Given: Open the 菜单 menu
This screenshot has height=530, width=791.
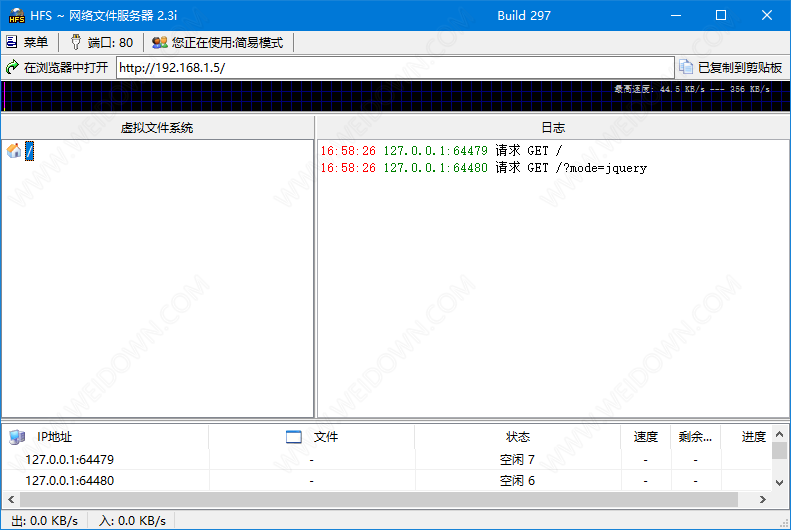Looking at the screenshot, I should 27,42.
